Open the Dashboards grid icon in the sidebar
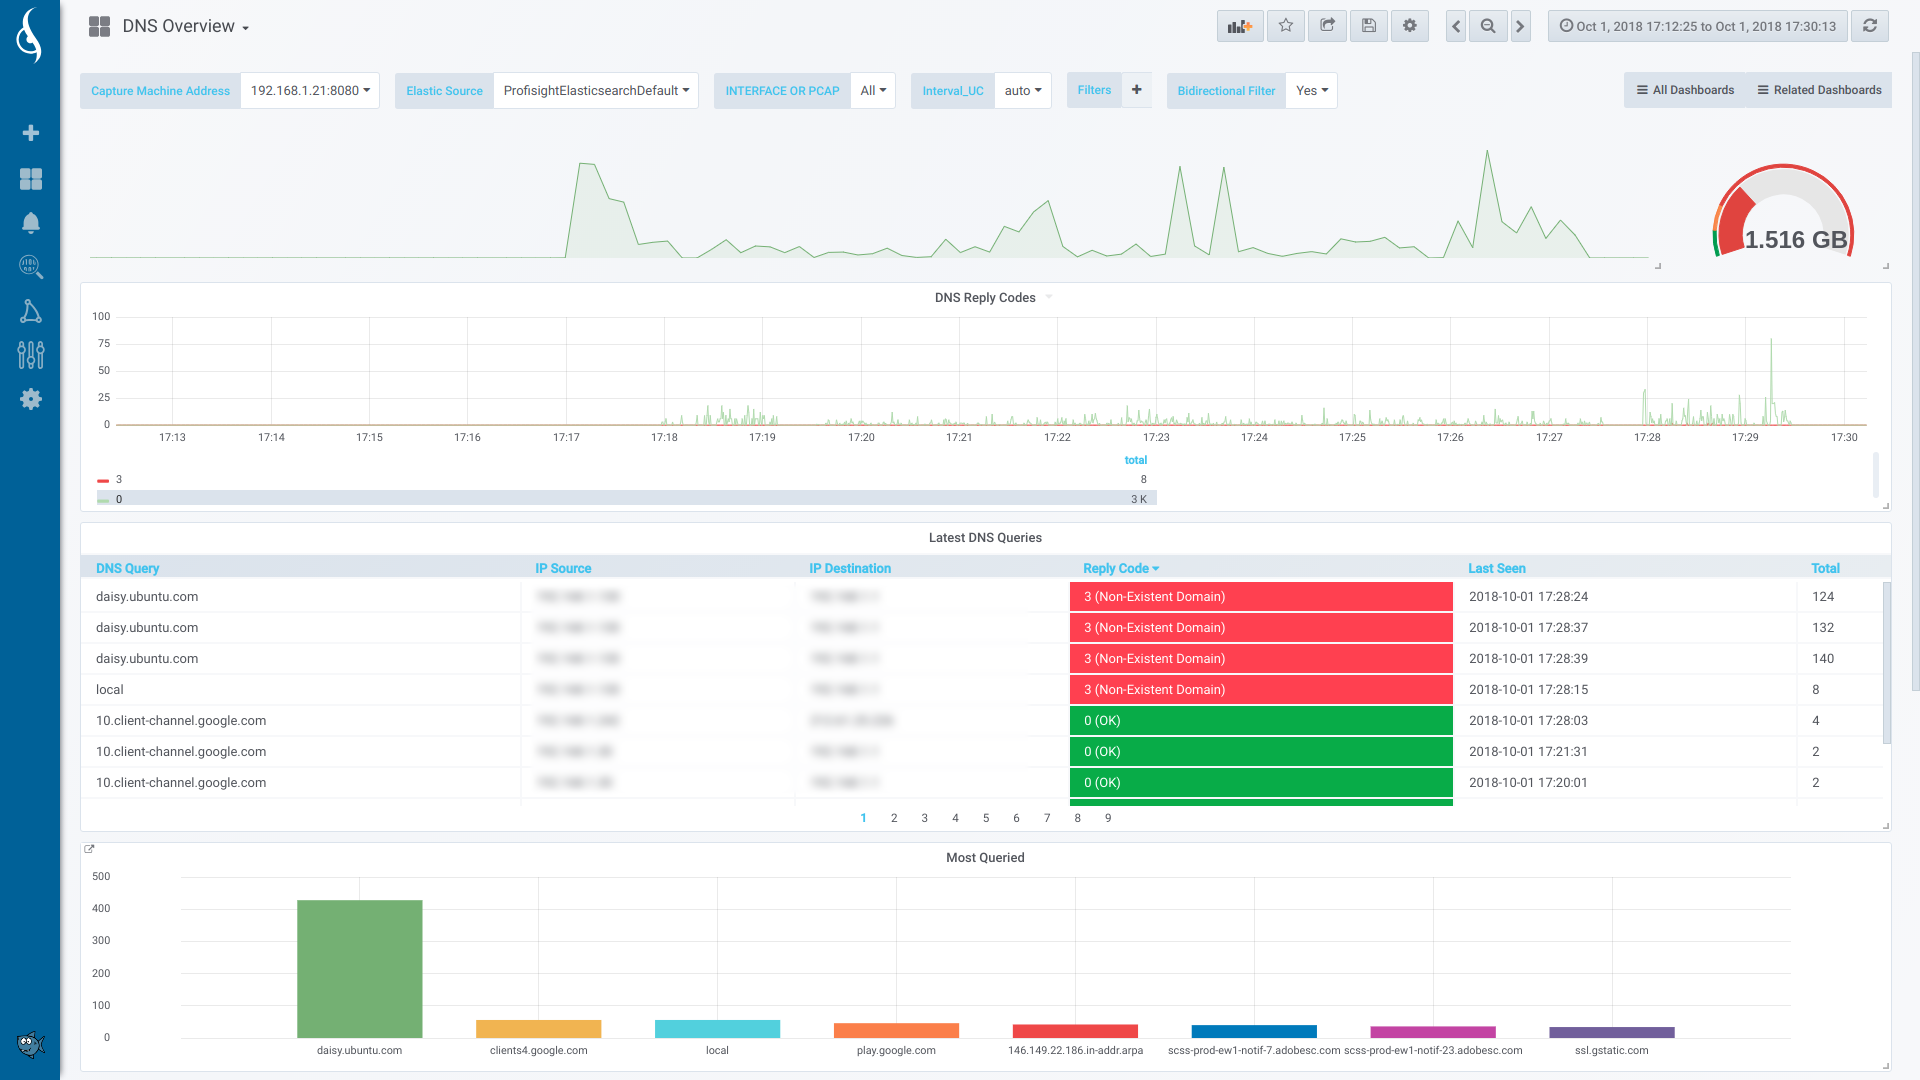This screenshot has height=1080, width=1920. (x=31, y=179)
